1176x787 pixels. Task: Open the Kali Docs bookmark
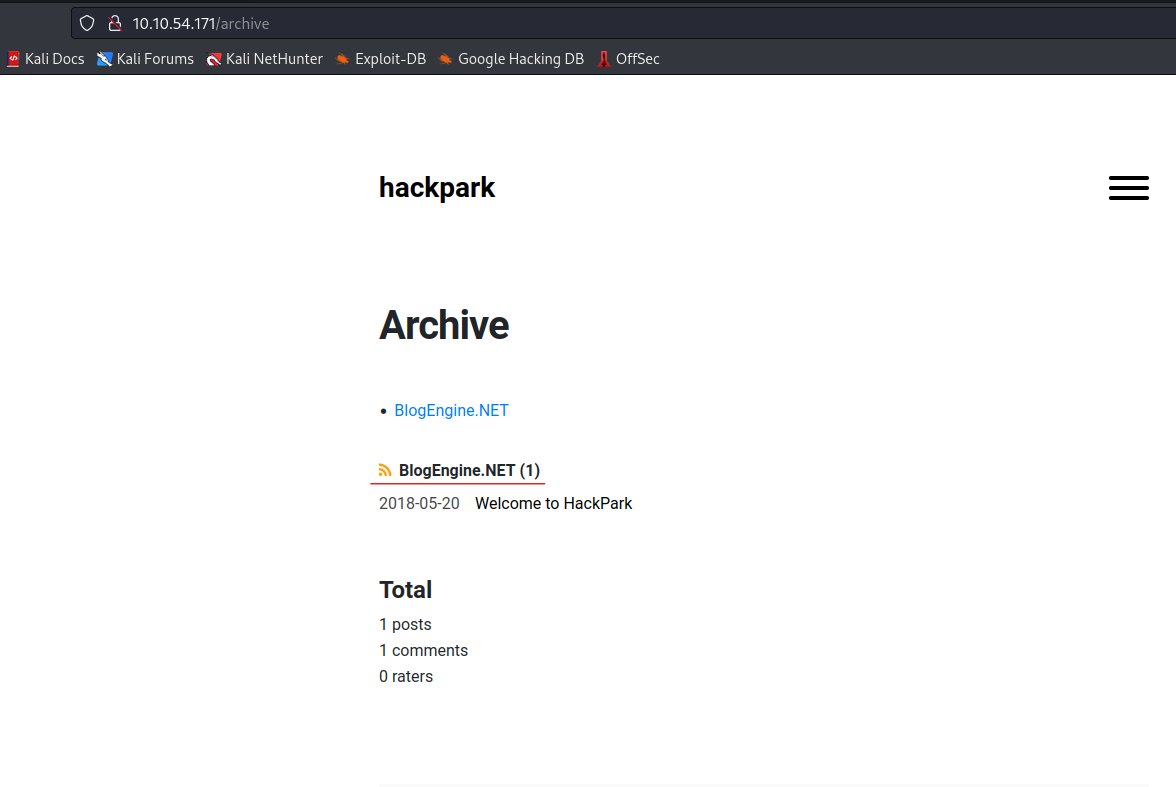pyautogui.click(x=46, y=59)
